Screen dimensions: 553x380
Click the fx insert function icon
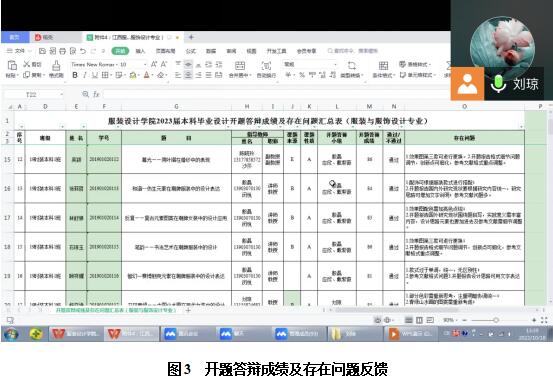[96, 94]
